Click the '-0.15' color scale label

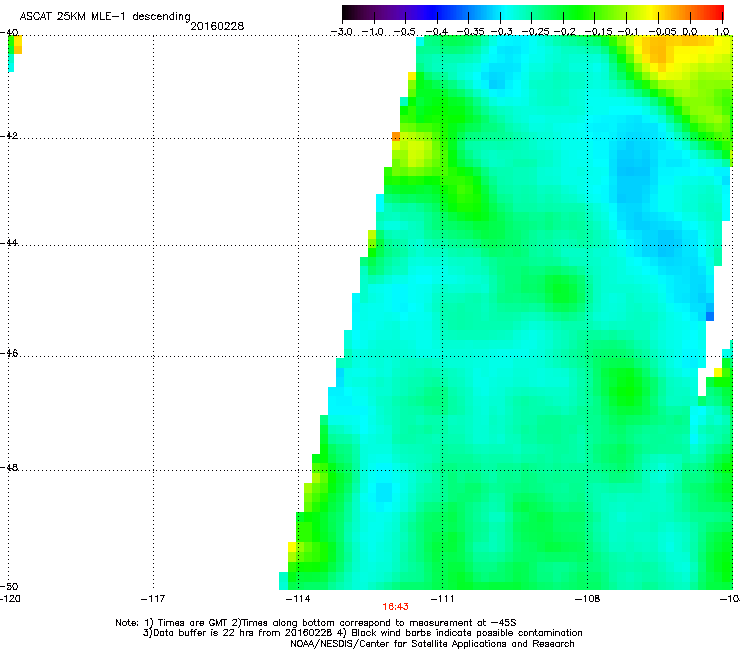click(x=598, y=32)
